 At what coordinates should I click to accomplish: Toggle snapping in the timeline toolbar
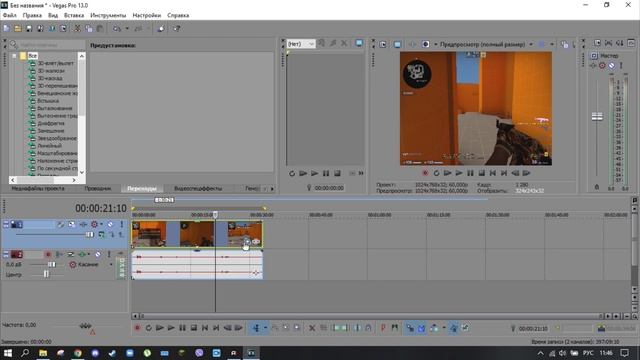coord(410,328)
